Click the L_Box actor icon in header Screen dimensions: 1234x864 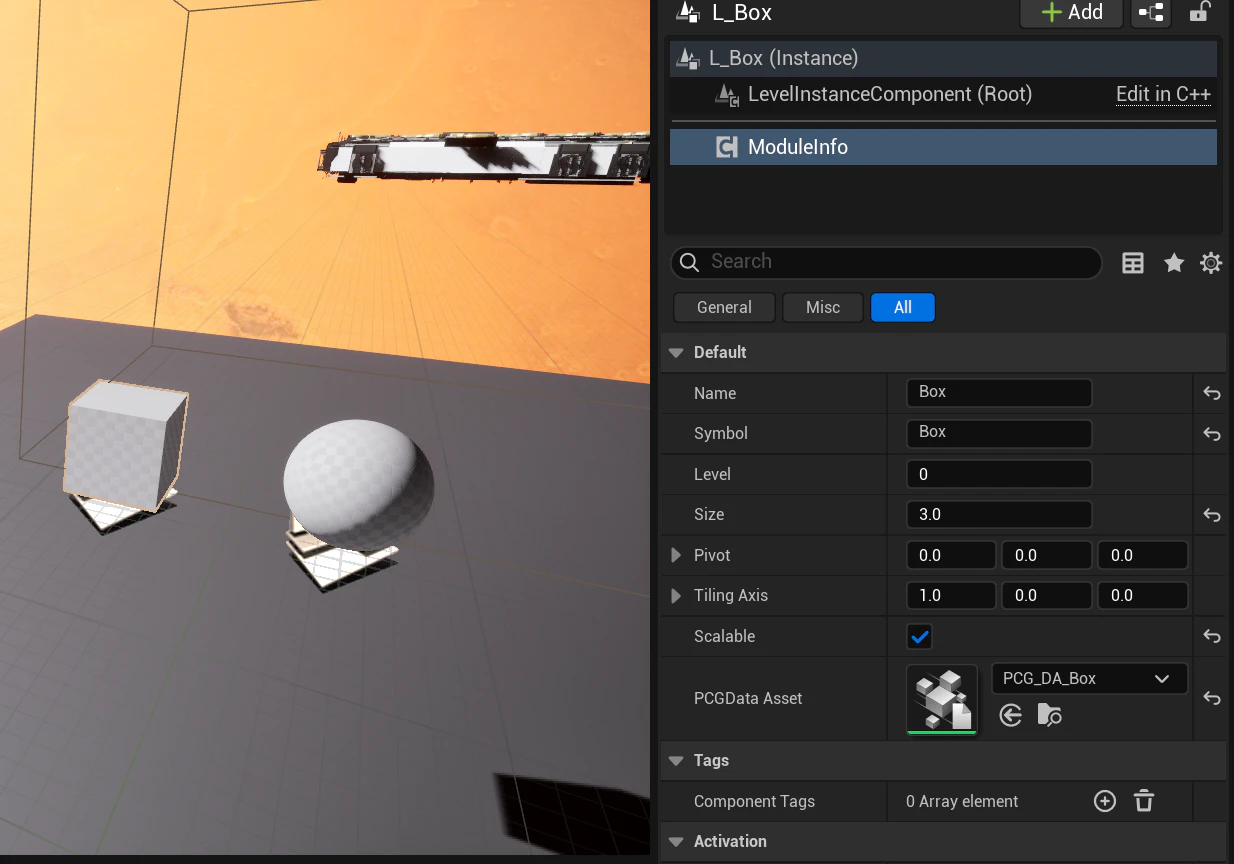(687, 12)
